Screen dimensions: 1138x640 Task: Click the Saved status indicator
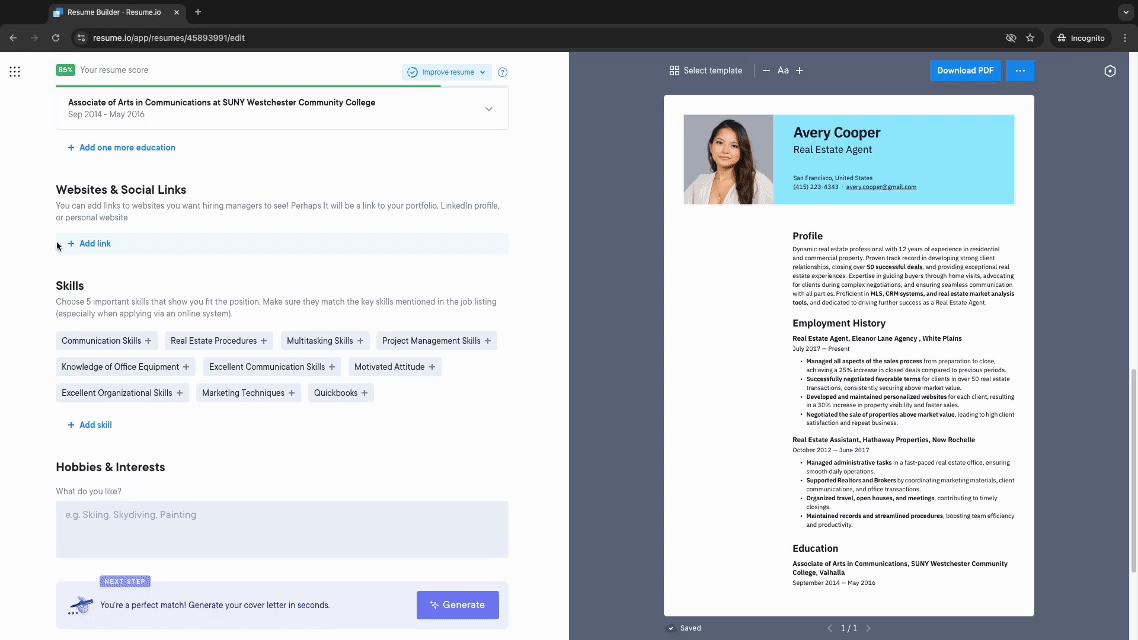[683, 628]
